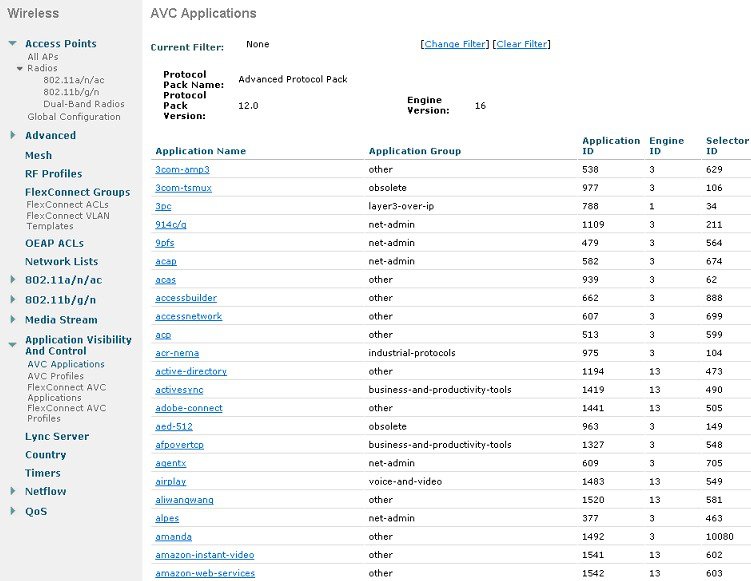The width and height of the screenshot is (751, 581).
Task: Expand the 802.11b/g/n section arrow
Action: click(13, 300)
